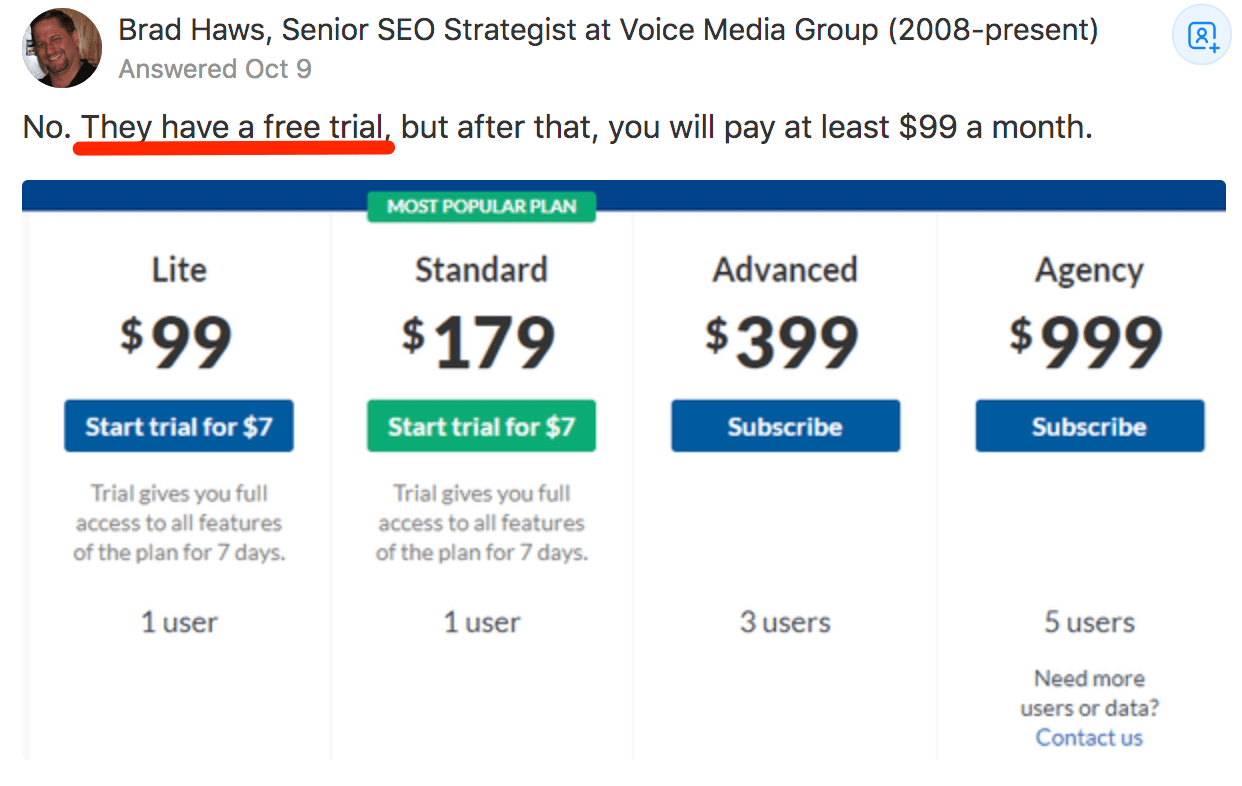Subscribe to the Advanced plan
This screenshot has height=786, width=1242.
pyautogui.click(x=785, y=425)
